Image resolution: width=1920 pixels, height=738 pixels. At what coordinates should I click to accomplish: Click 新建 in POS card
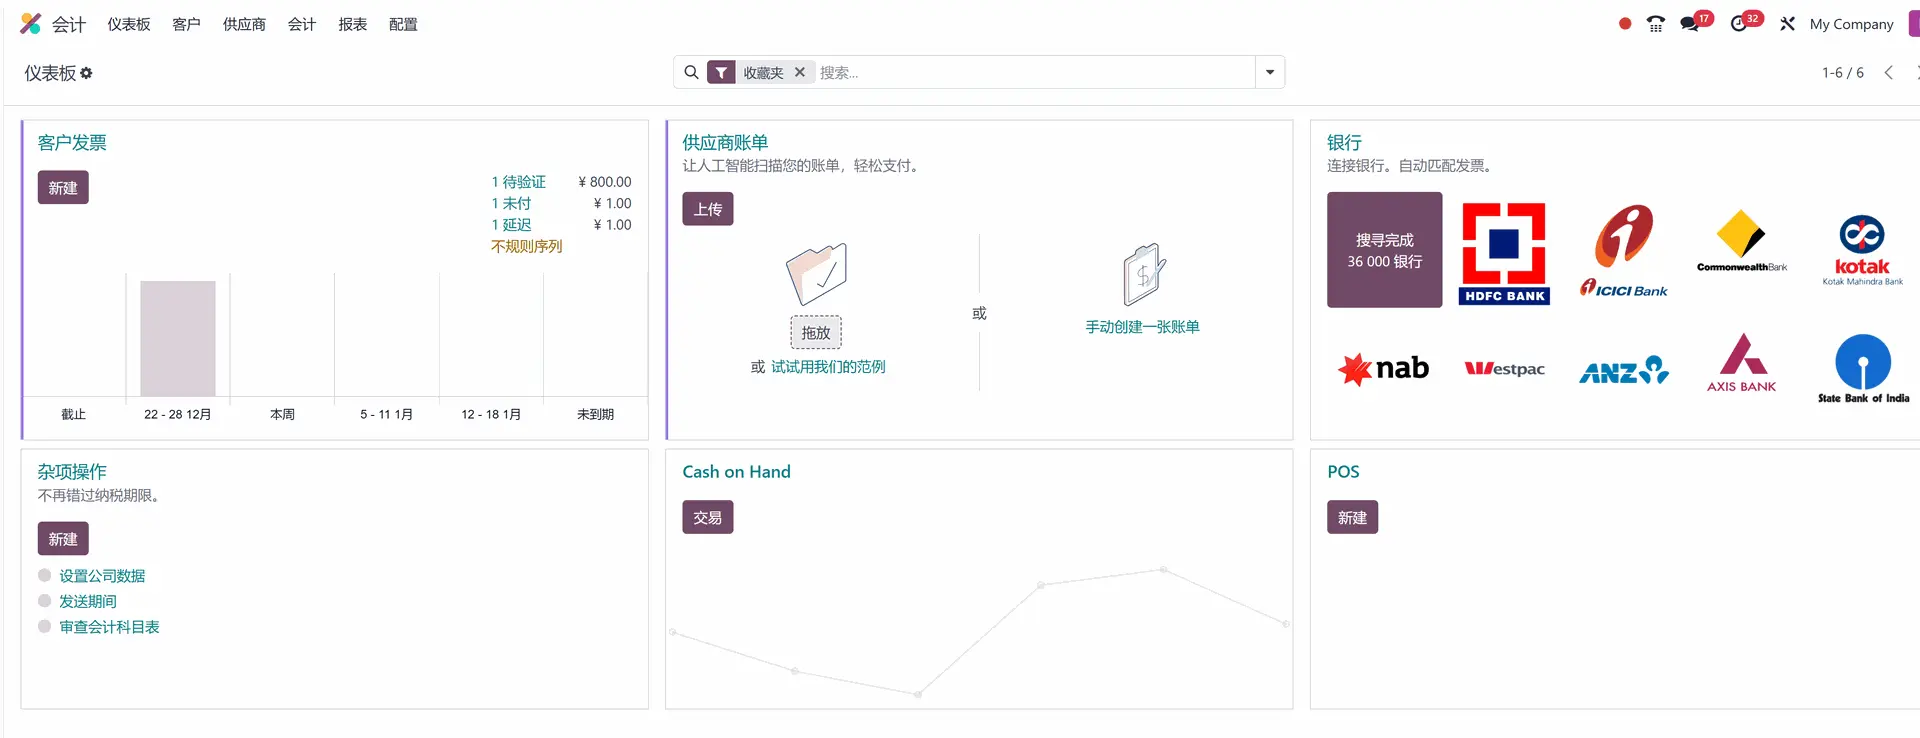1352,518
